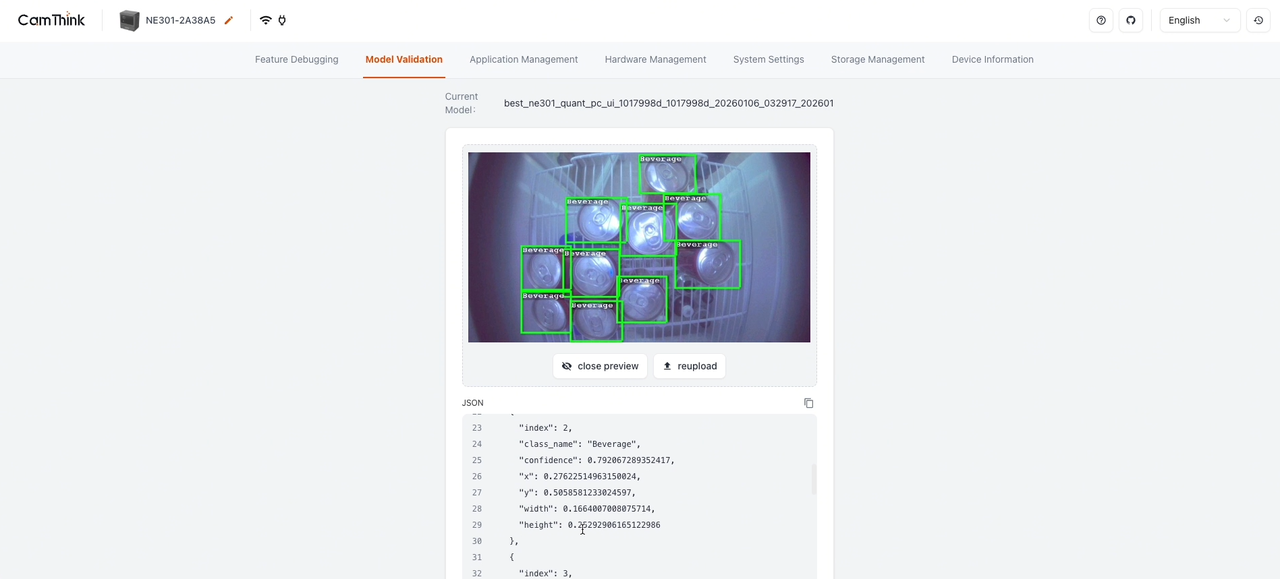Copy JSON output using the copy icon
The image size is (1280, 579).
click(809, 403)
